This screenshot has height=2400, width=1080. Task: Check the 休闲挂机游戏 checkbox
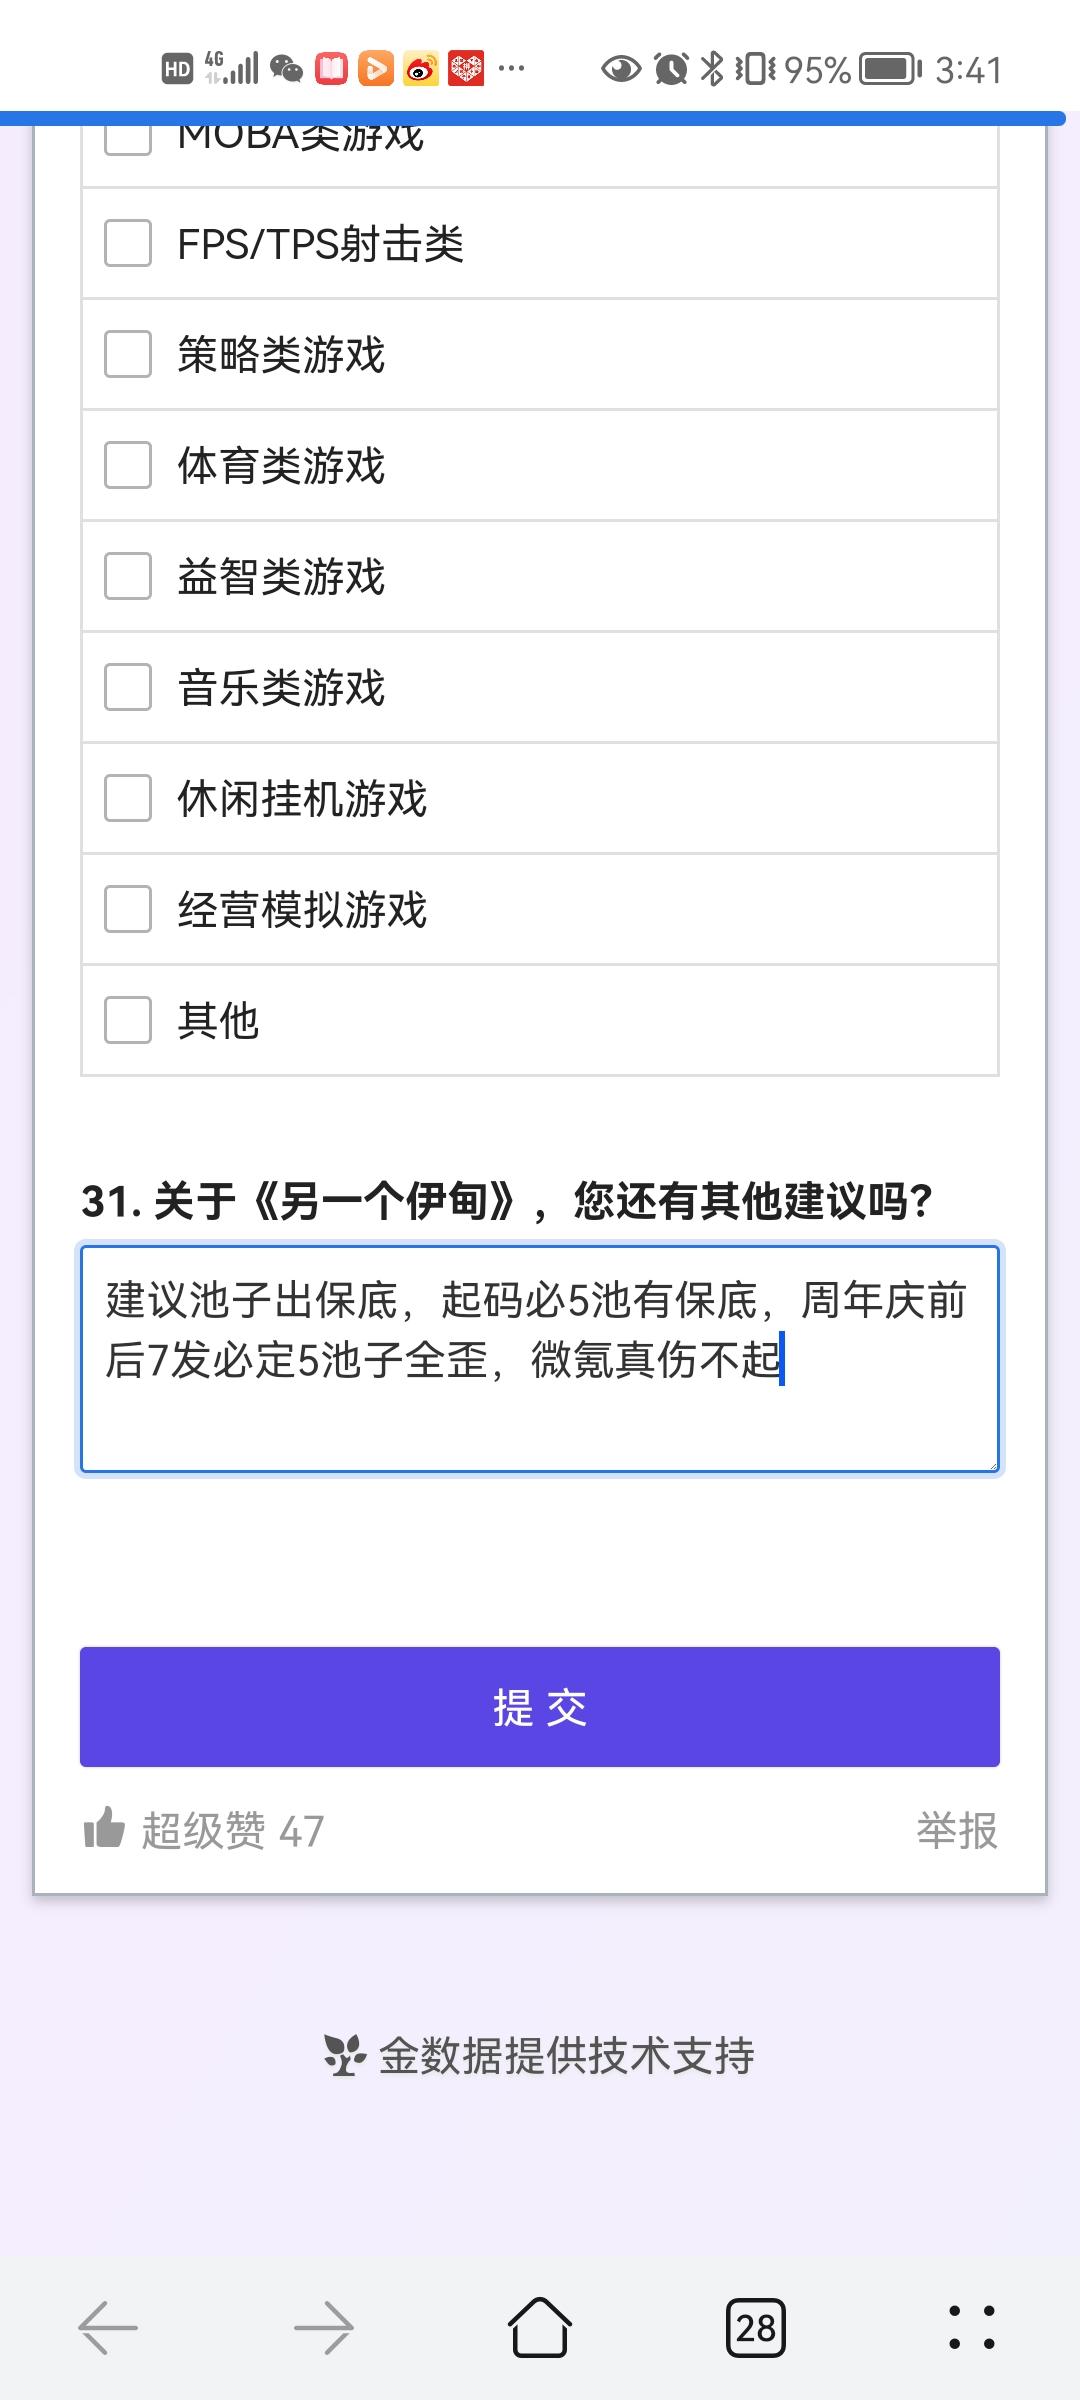point(128,798)
